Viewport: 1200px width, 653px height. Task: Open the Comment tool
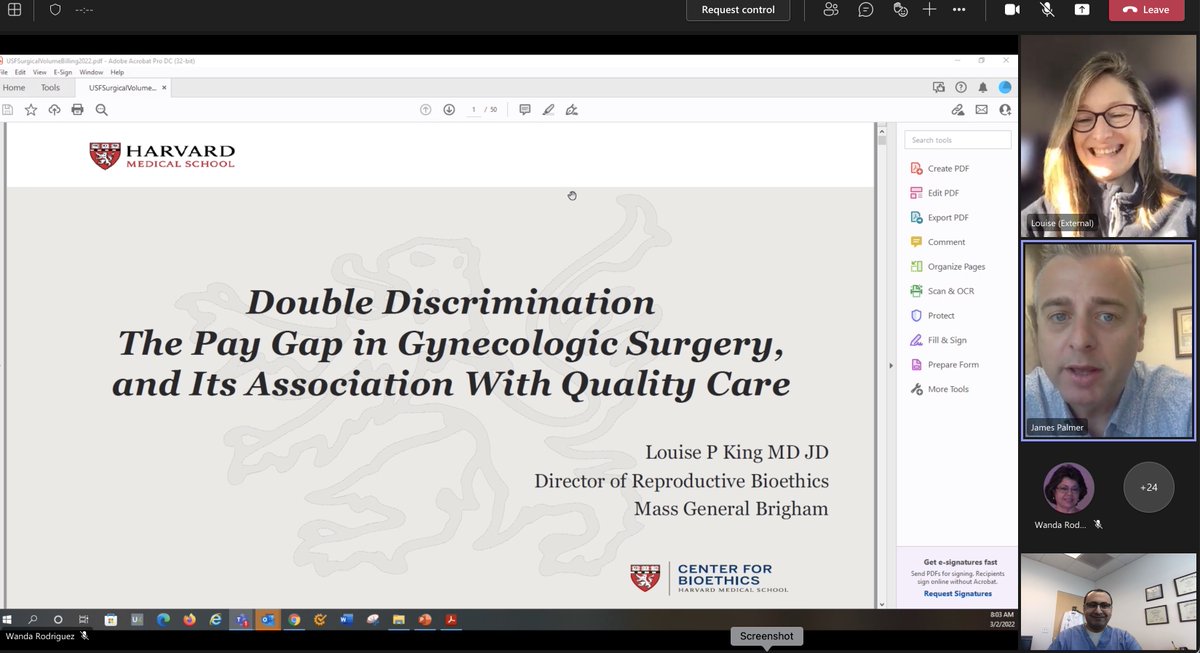(938, 242)
